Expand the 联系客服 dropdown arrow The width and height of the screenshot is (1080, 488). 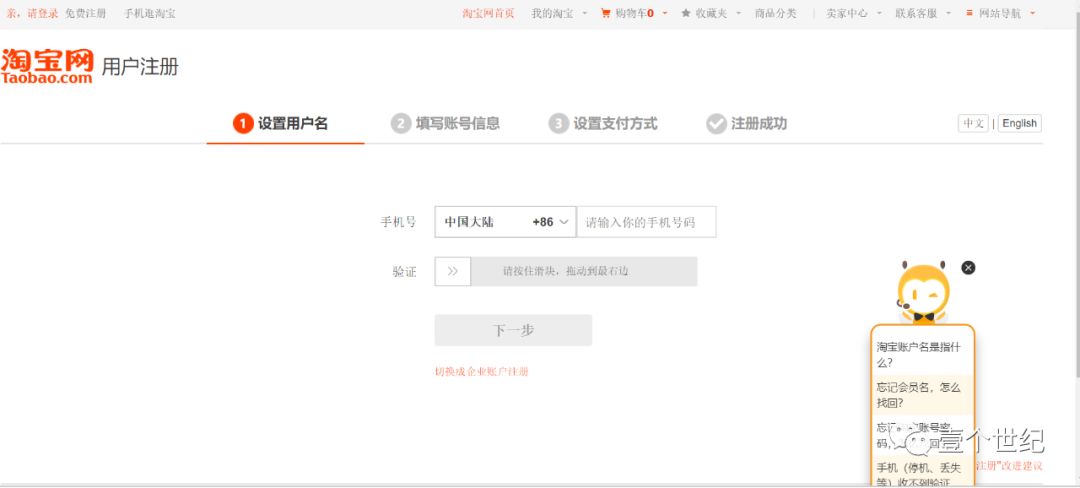[948, 13]
